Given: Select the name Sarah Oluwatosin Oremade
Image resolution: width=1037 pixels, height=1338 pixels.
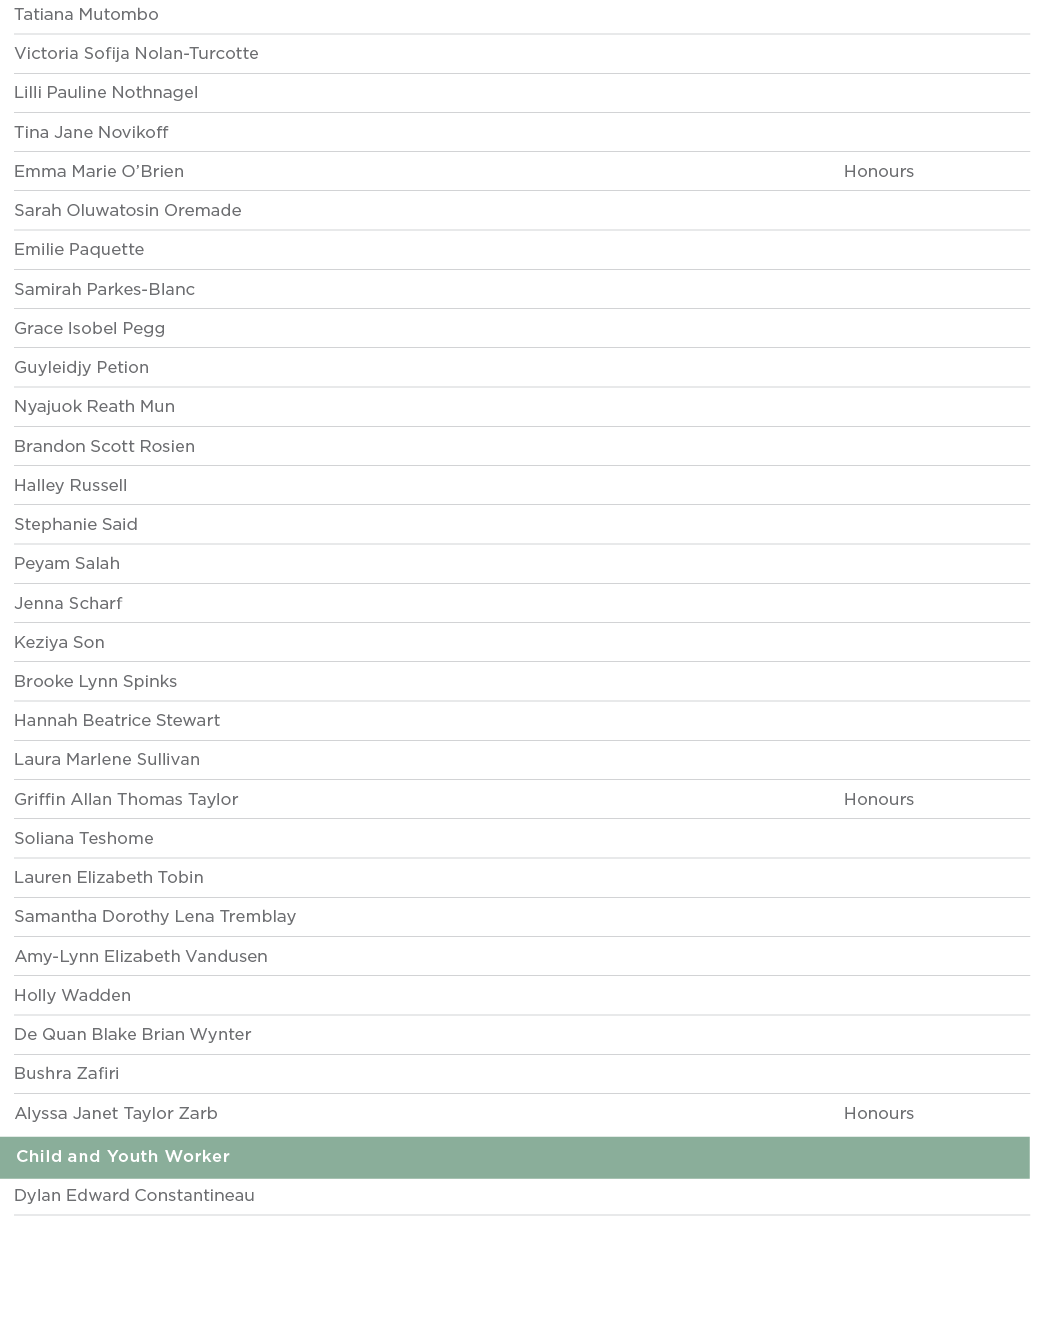Looking at the screenshot, I should 127,211.
